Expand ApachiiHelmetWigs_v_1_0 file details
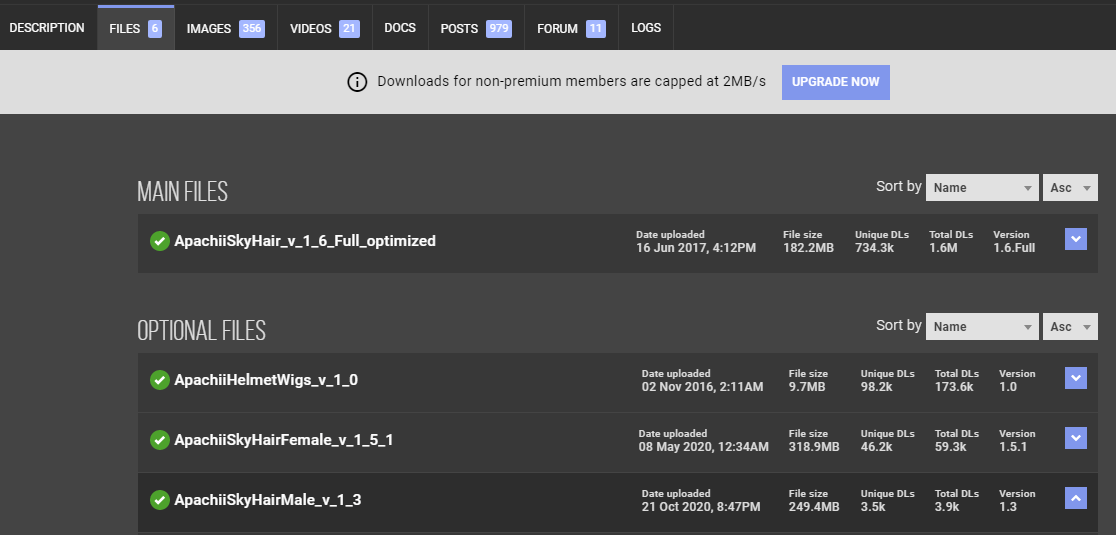 1076,378
